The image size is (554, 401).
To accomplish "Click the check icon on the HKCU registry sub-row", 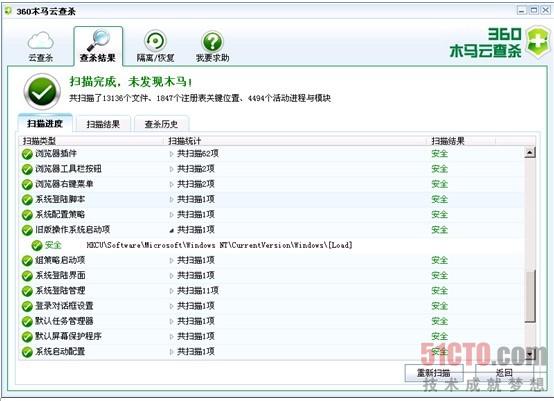I will (x=37, y=246).
